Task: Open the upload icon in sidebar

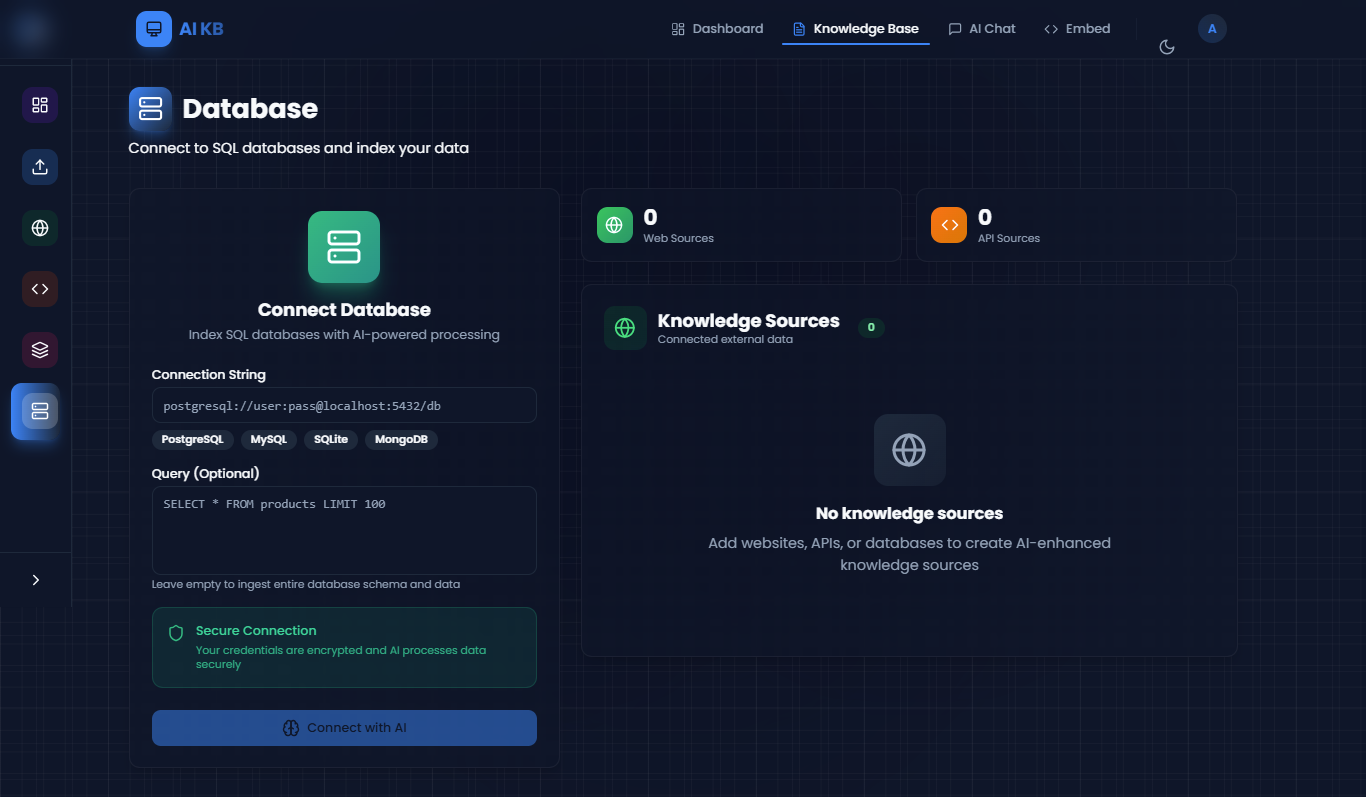Action: [40, 167]
